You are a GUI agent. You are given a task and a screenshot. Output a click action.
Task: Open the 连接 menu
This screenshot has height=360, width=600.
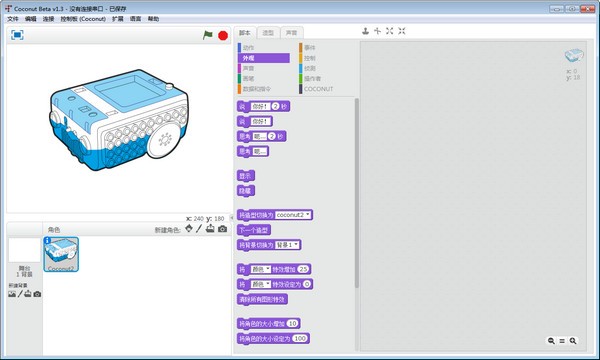coord(48,19)
